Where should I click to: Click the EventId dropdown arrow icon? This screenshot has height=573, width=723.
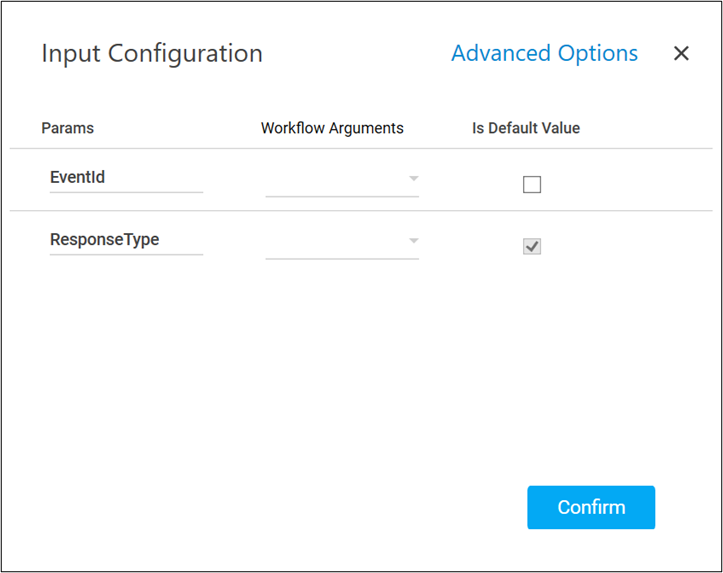pyautogui.click(x=413, y=179)
